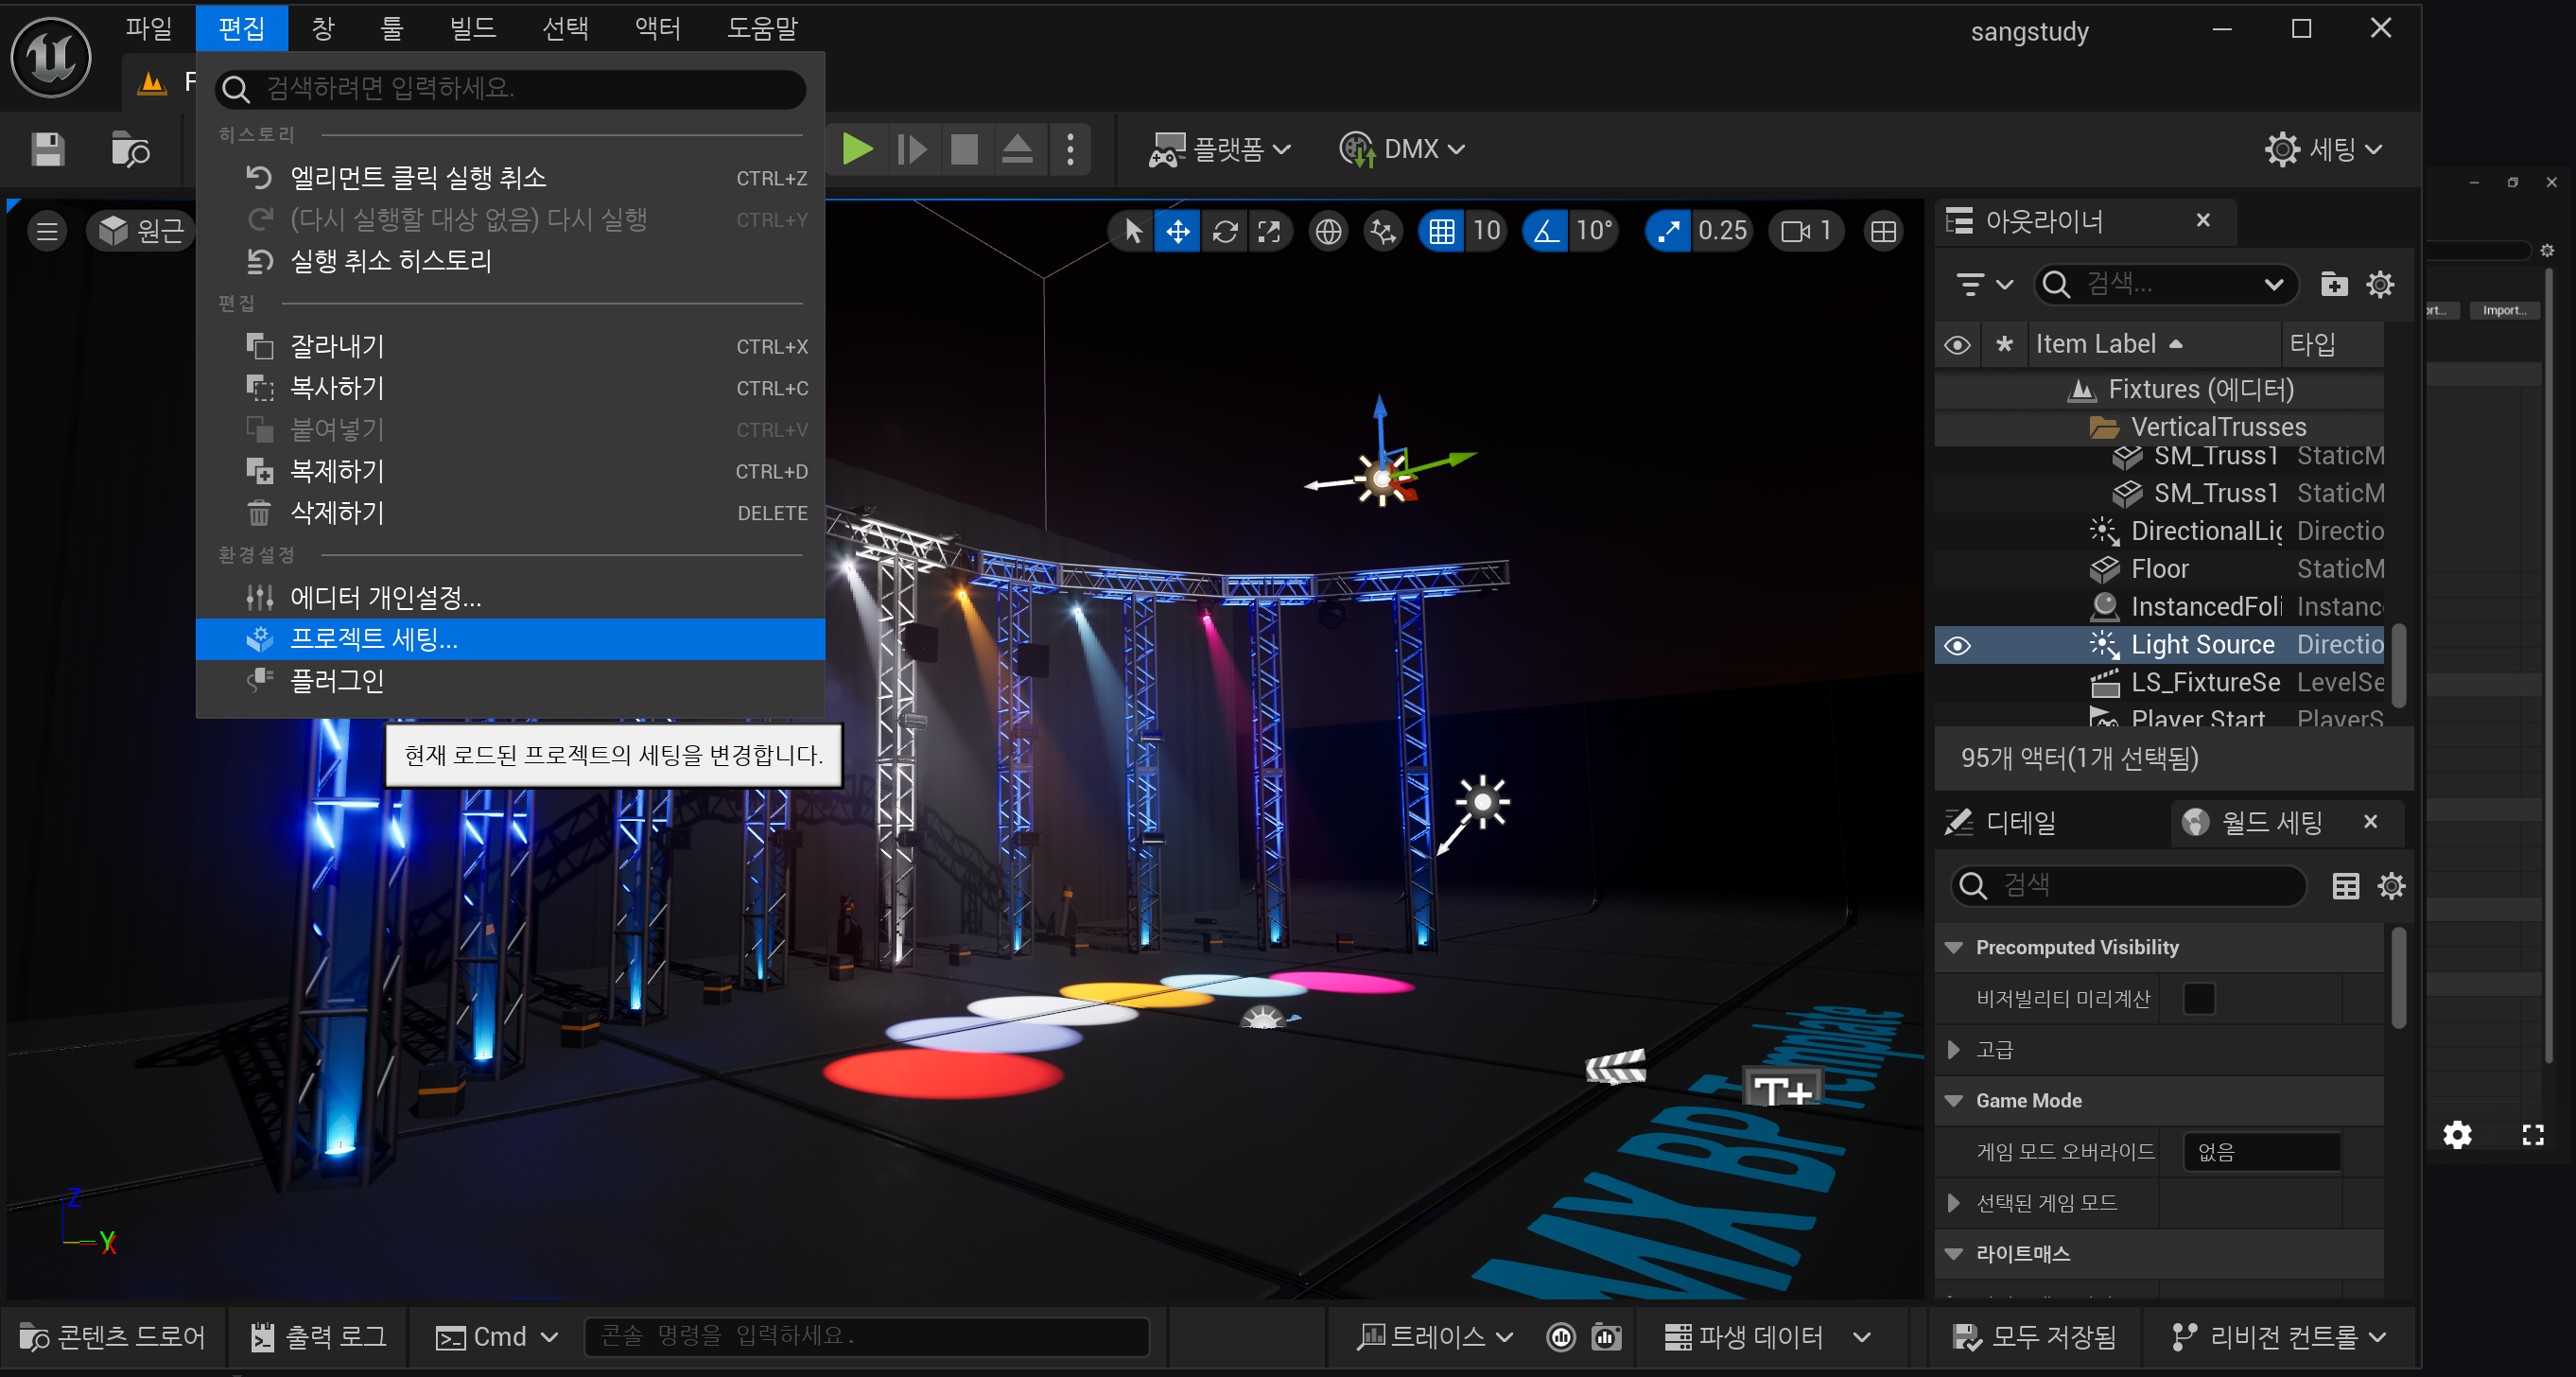Click the save current level icon
This screenshot has width=2576, height=1377.
[48, 150]
